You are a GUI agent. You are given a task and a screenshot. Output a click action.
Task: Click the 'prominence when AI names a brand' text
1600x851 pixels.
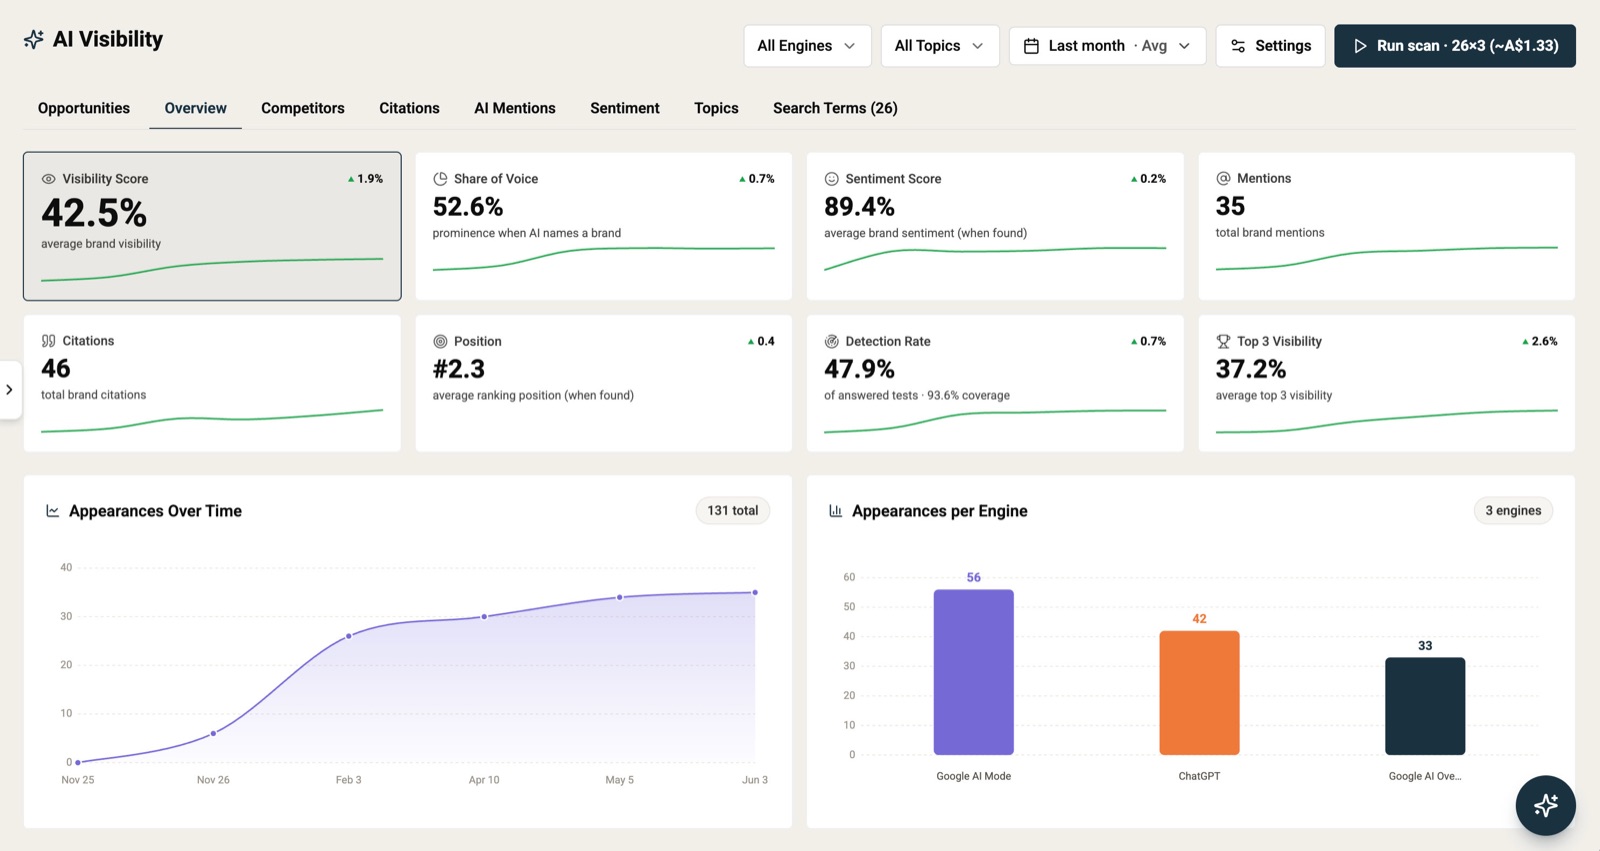pyautogui.click(x=527, y=233)
